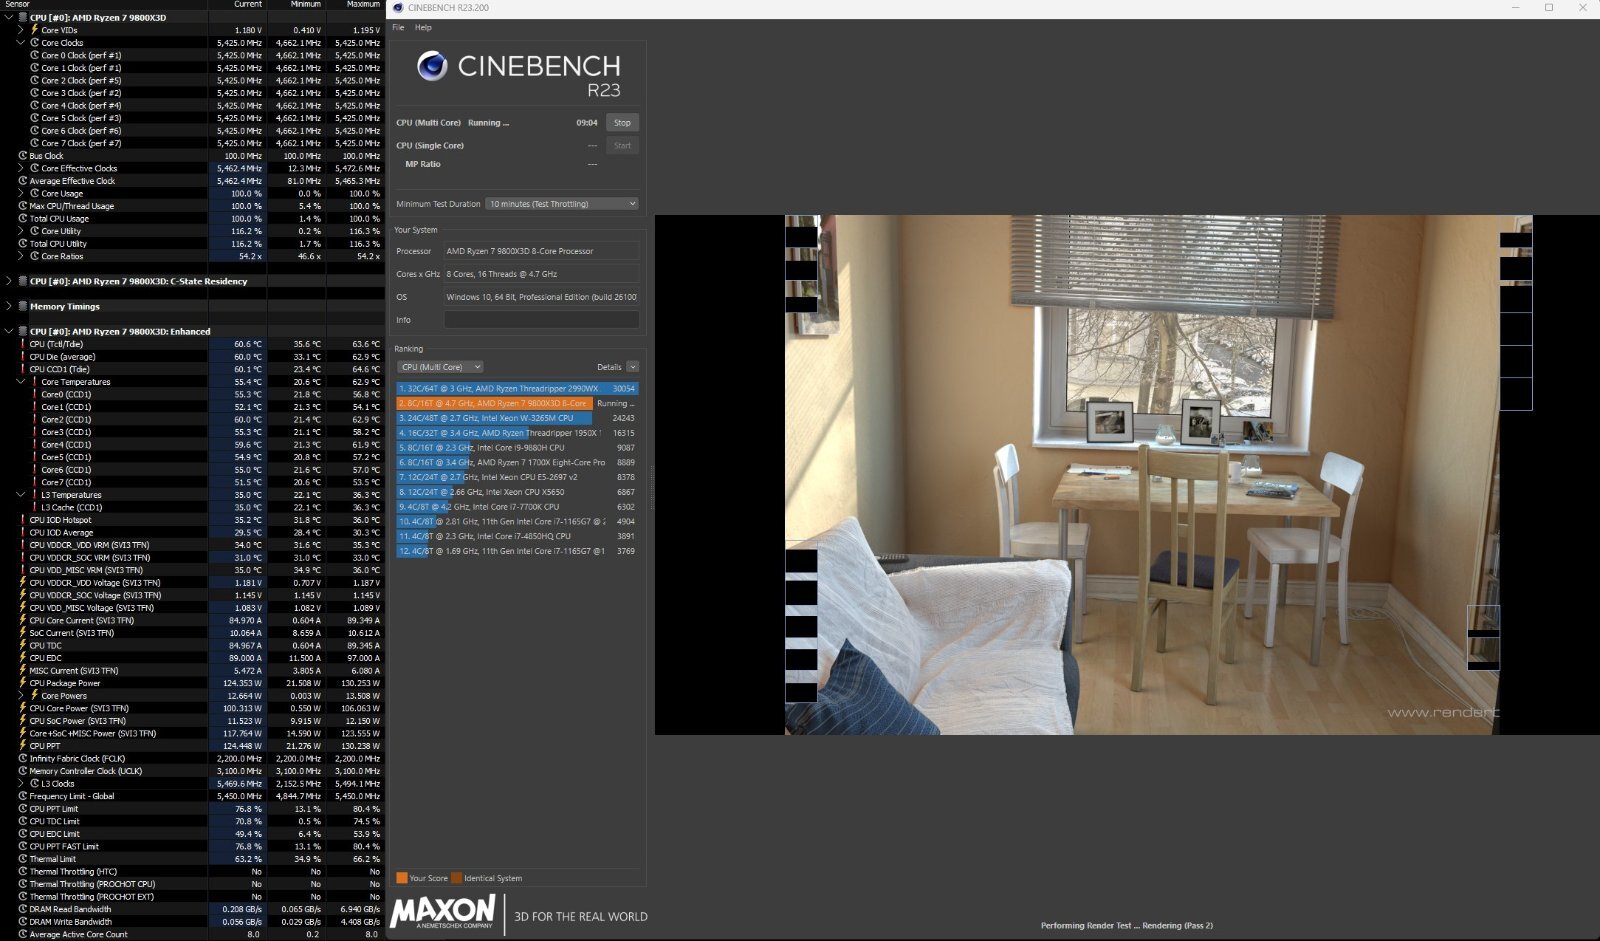Select Core i9-9880H ranking entry

coord(517,447)
